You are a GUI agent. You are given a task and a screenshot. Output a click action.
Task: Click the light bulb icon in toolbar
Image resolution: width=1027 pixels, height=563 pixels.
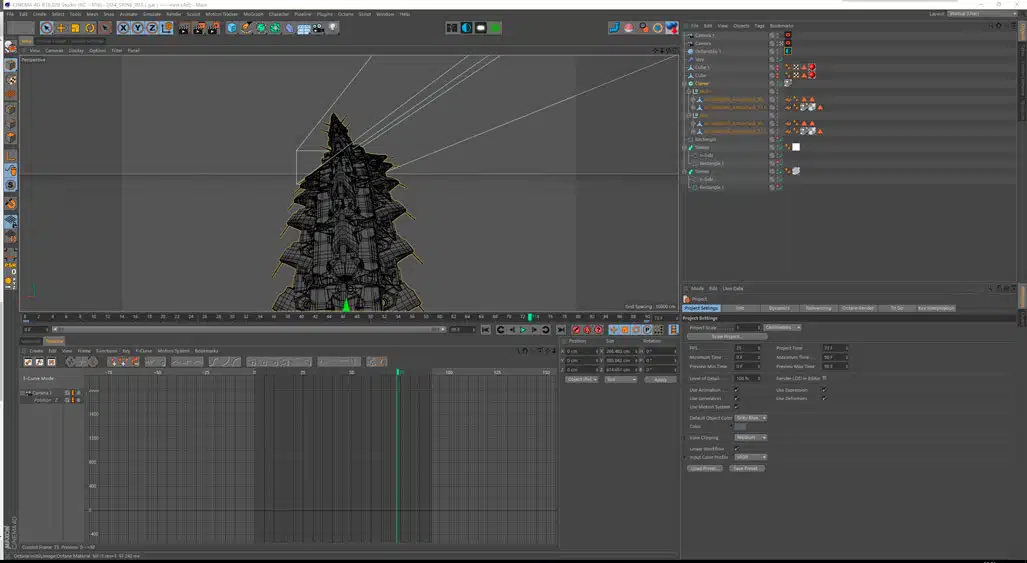point(333,28)
